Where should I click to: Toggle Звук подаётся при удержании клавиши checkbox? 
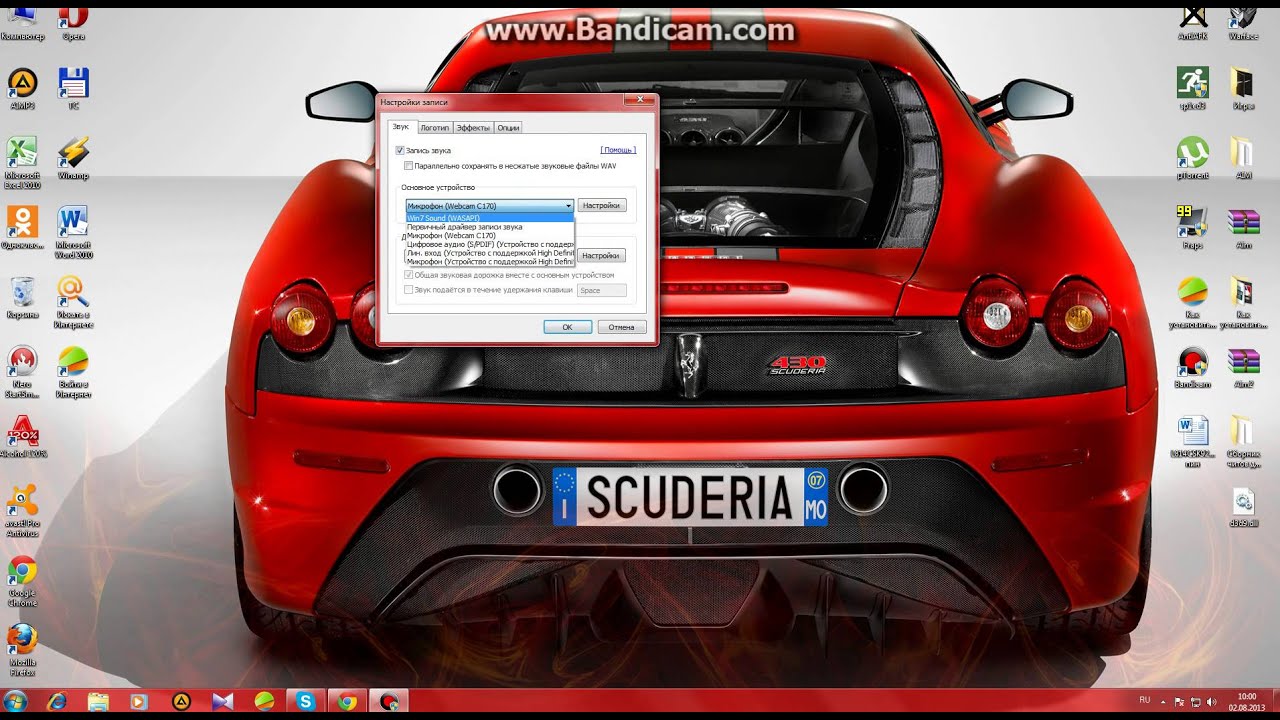tap(408, 290)
